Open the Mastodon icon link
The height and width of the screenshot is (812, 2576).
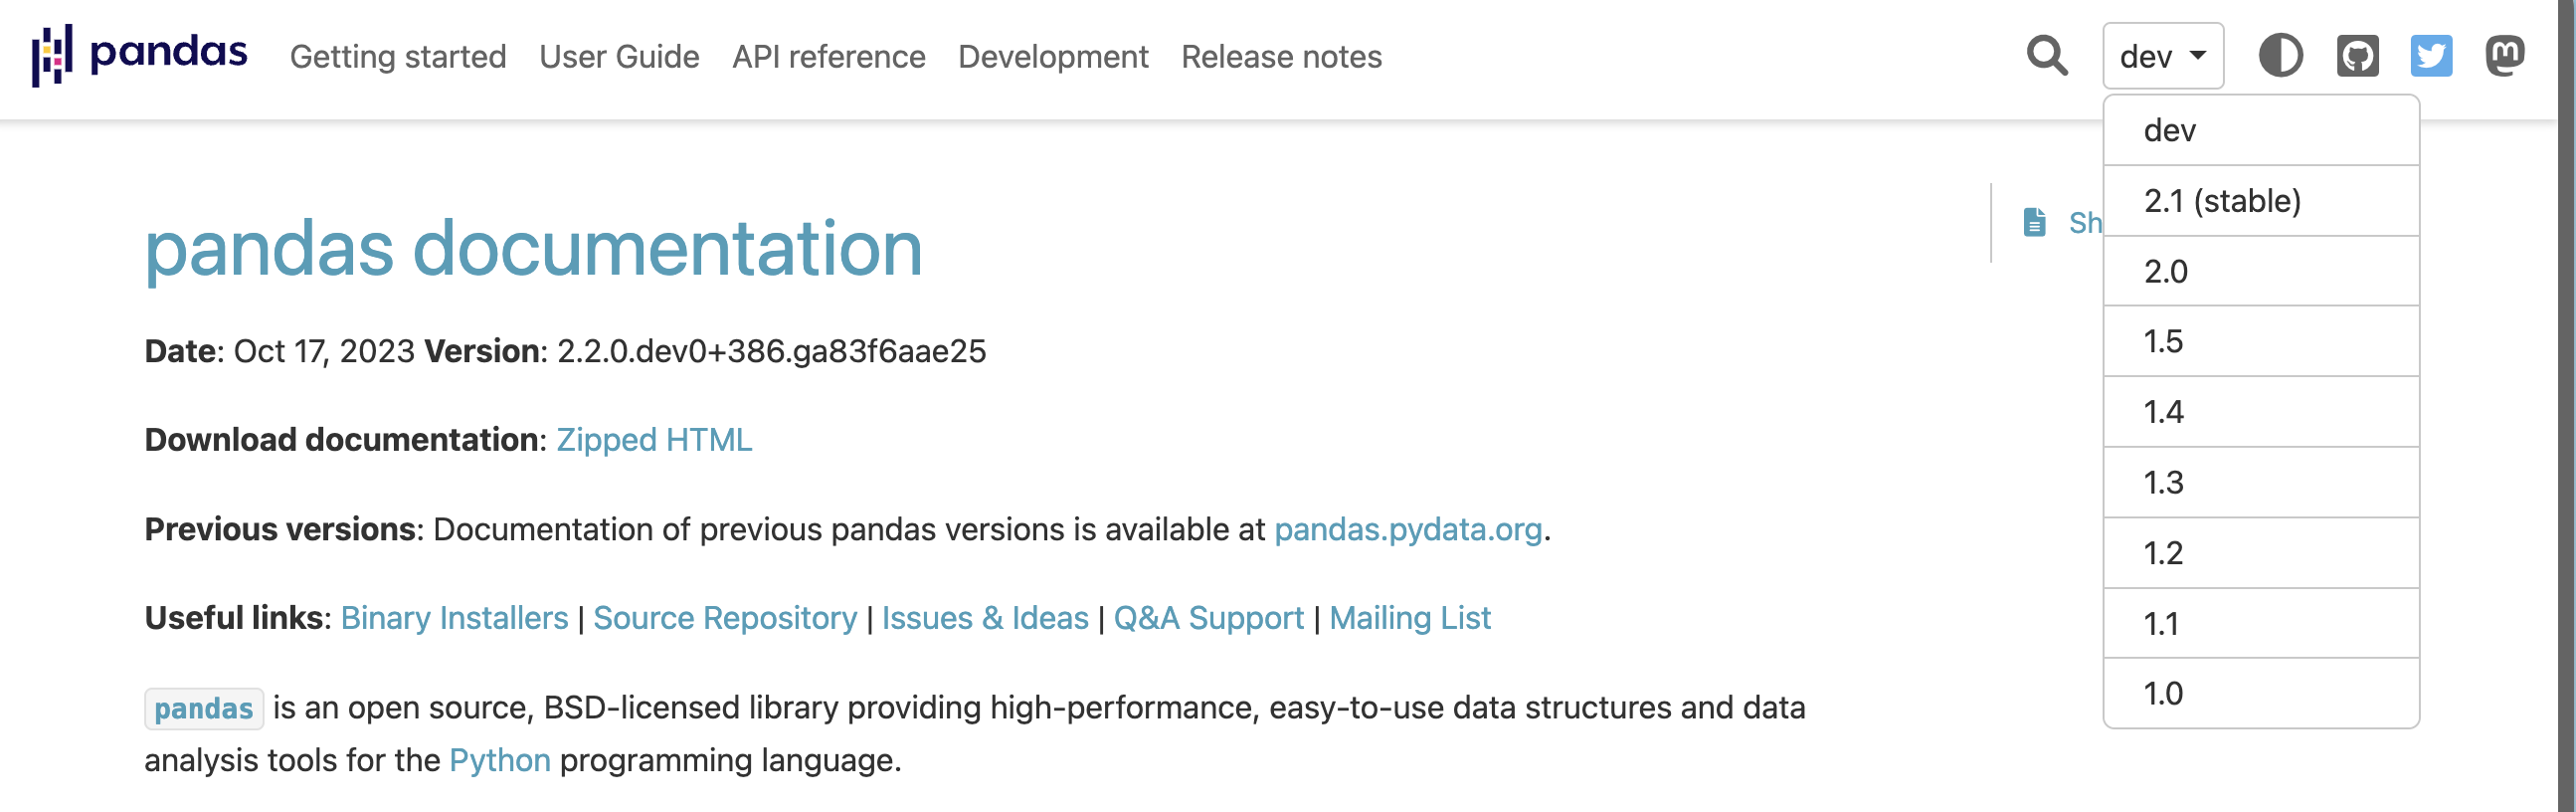click(2505, 56)
